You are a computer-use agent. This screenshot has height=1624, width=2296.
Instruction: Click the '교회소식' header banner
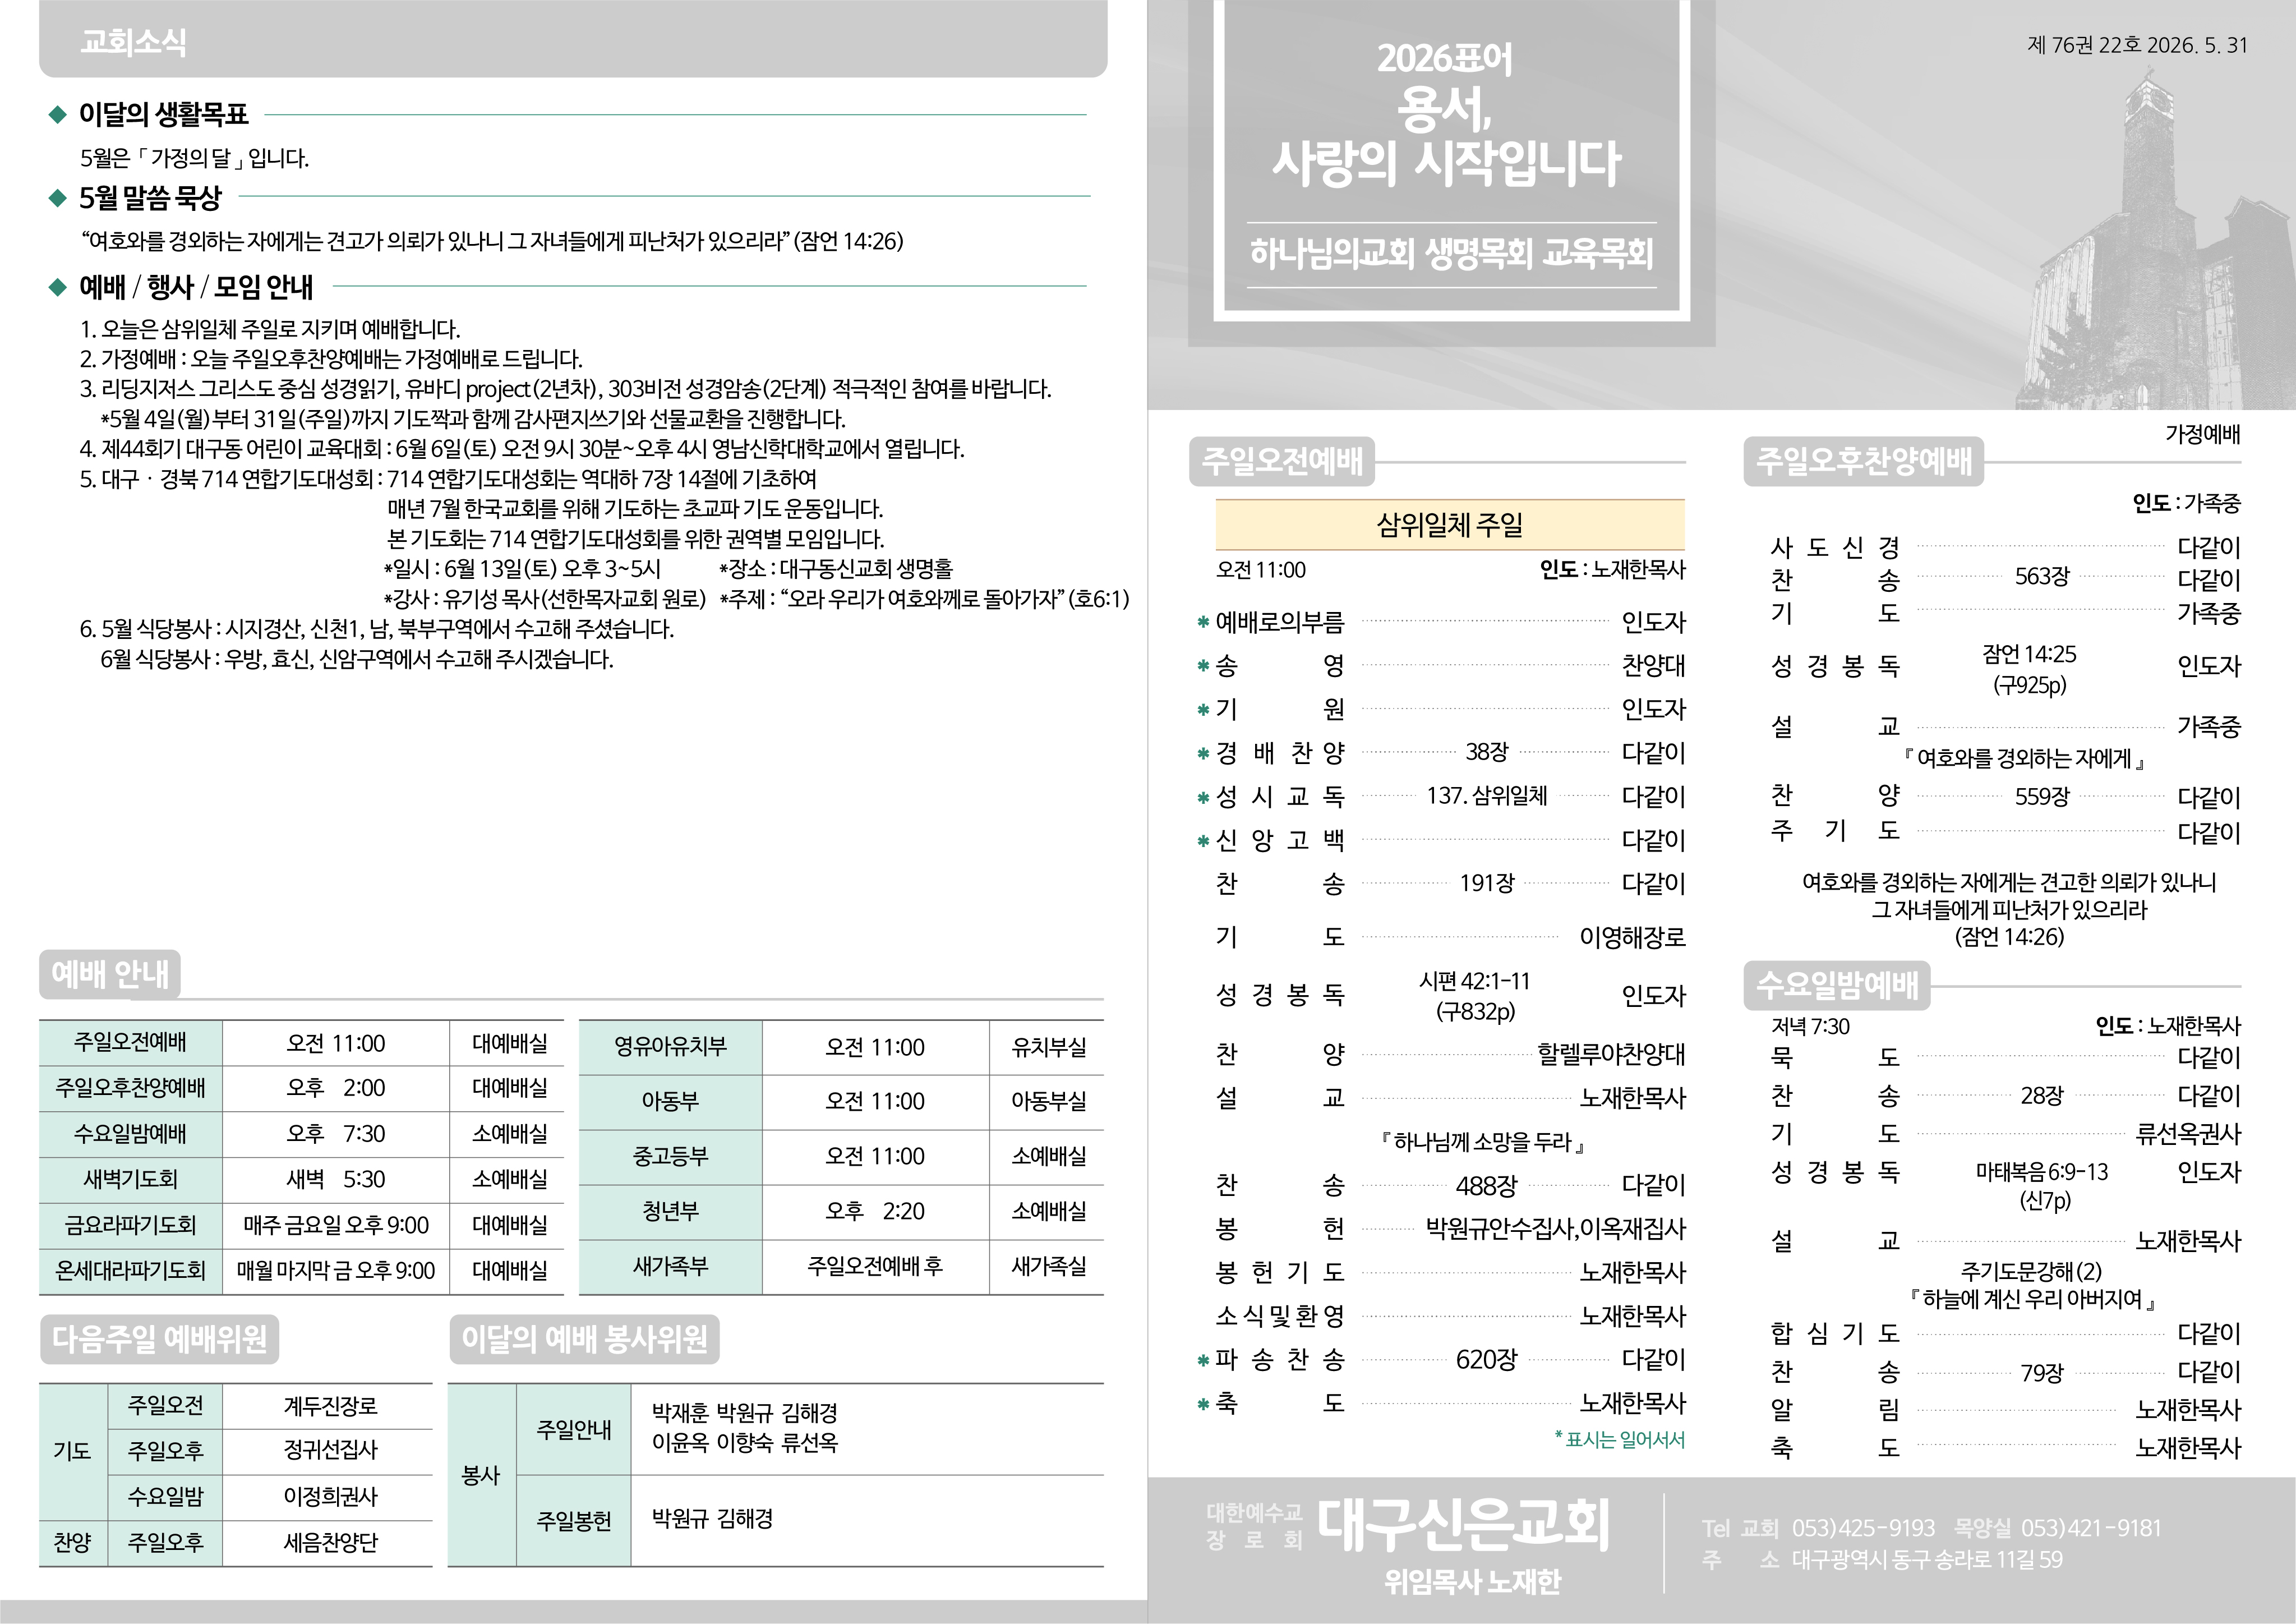573,39
